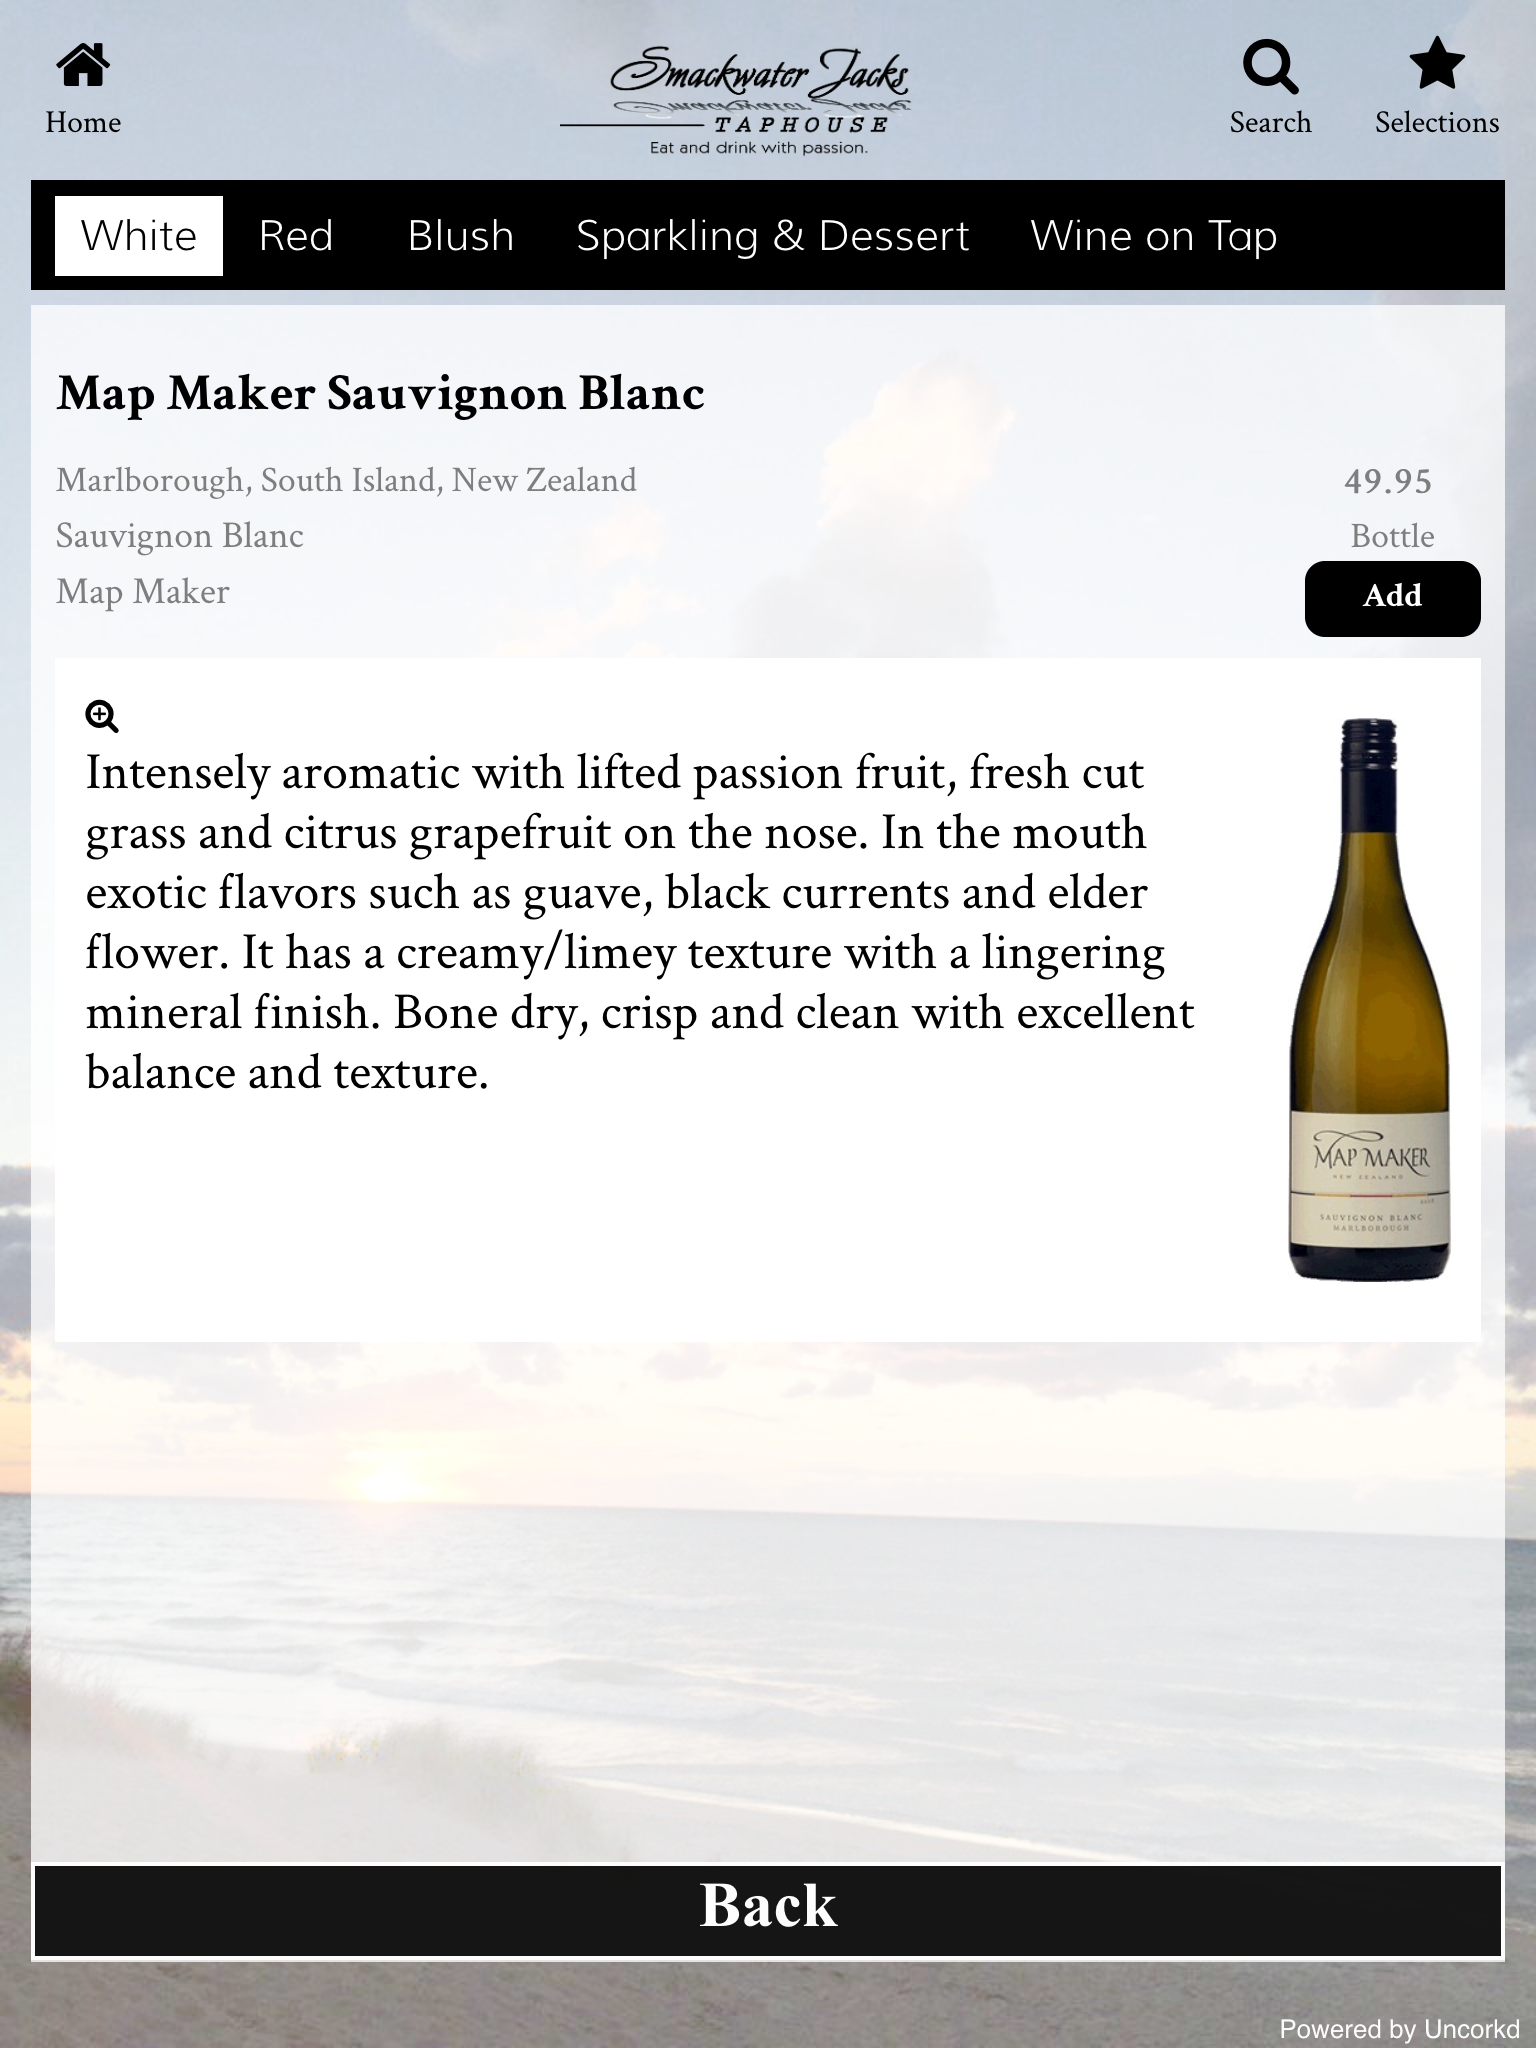Go back using the Back button

pos(768,1909)
